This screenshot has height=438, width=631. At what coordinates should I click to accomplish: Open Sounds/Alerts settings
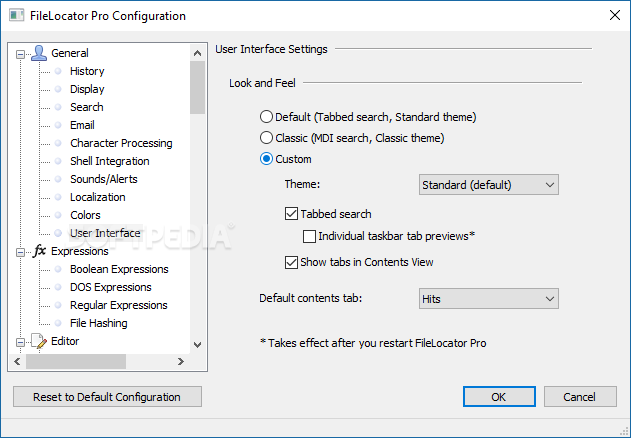click(x=103, y=179)
